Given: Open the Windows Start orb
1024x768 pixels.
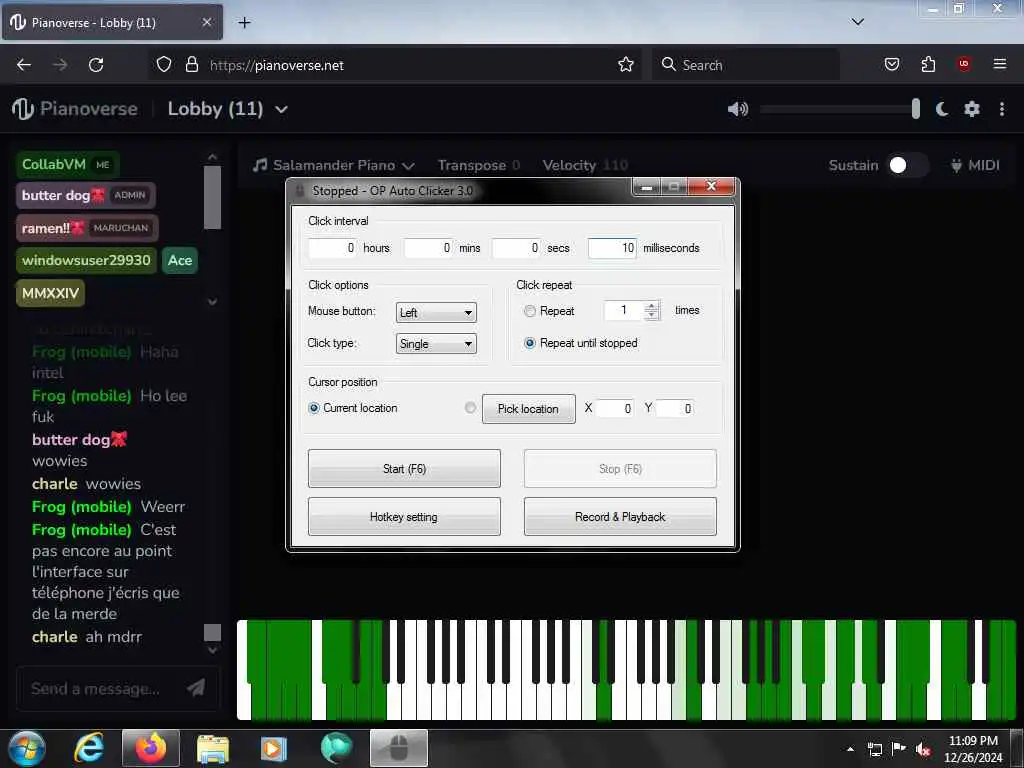Looking at the screenshot, I should pos(26,748).
